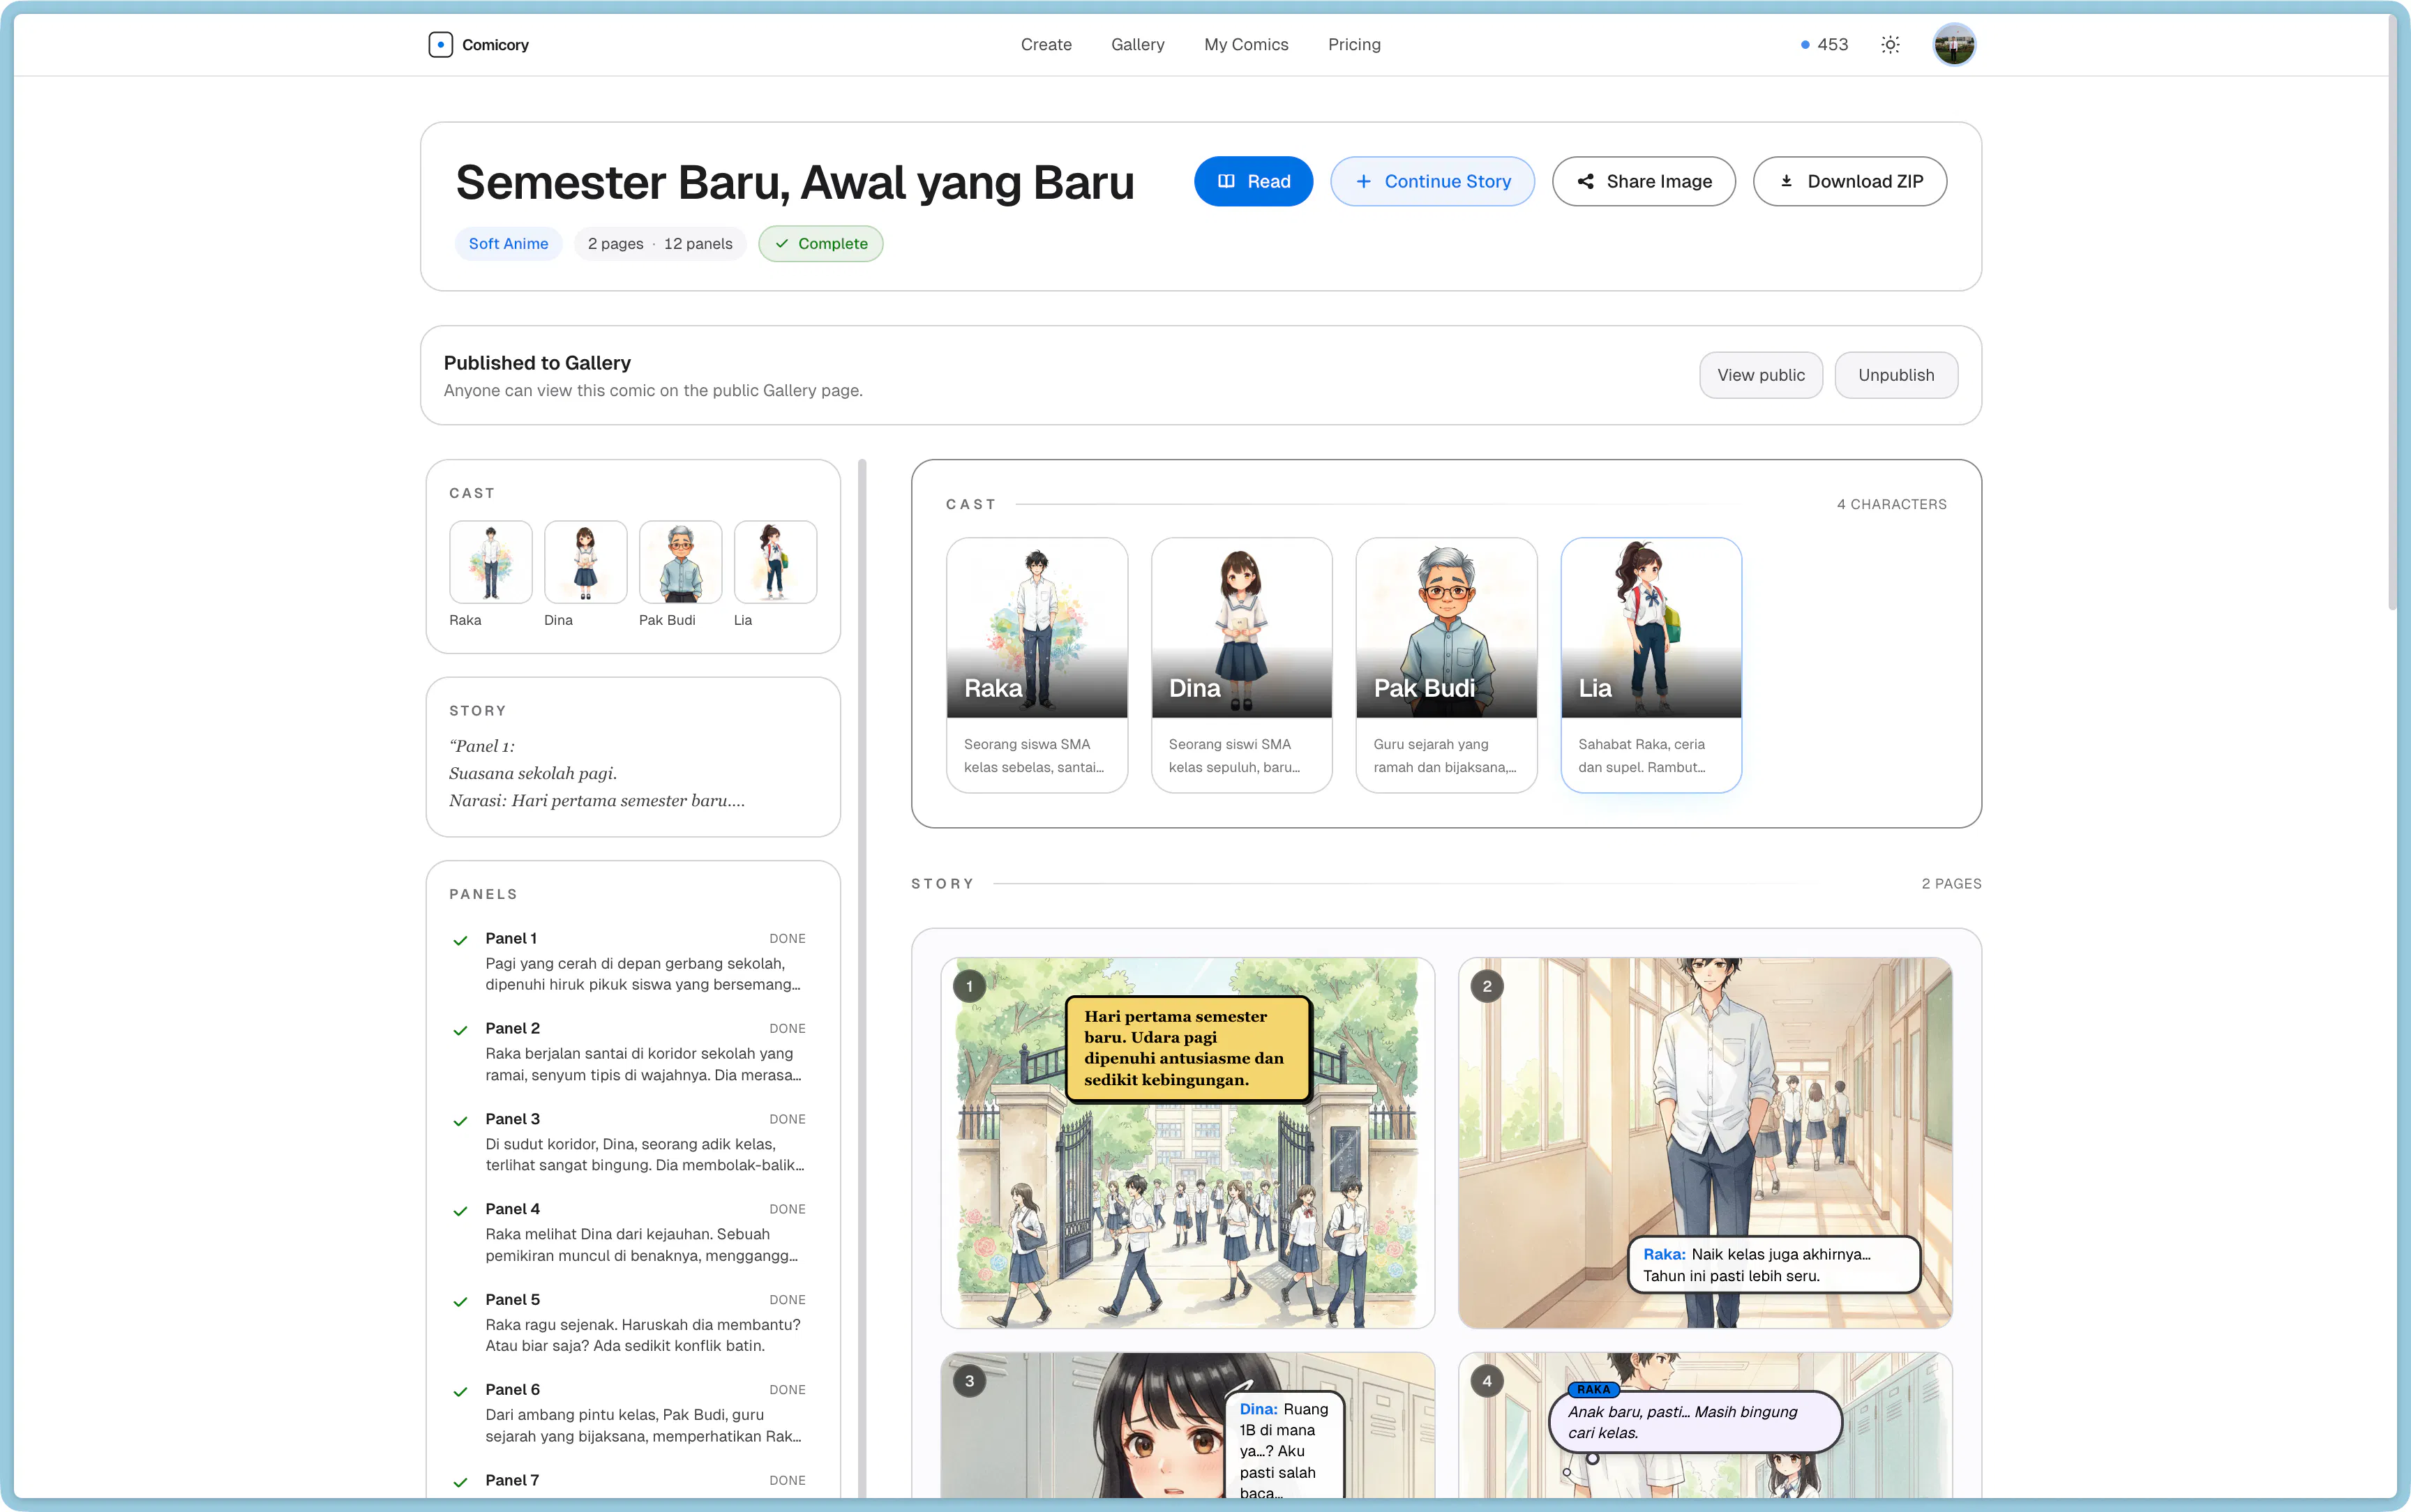The width and height of the screenshot is (2411, 1512).
Task: Click the number 1 badge on comic panel
Action: [969, 986]
